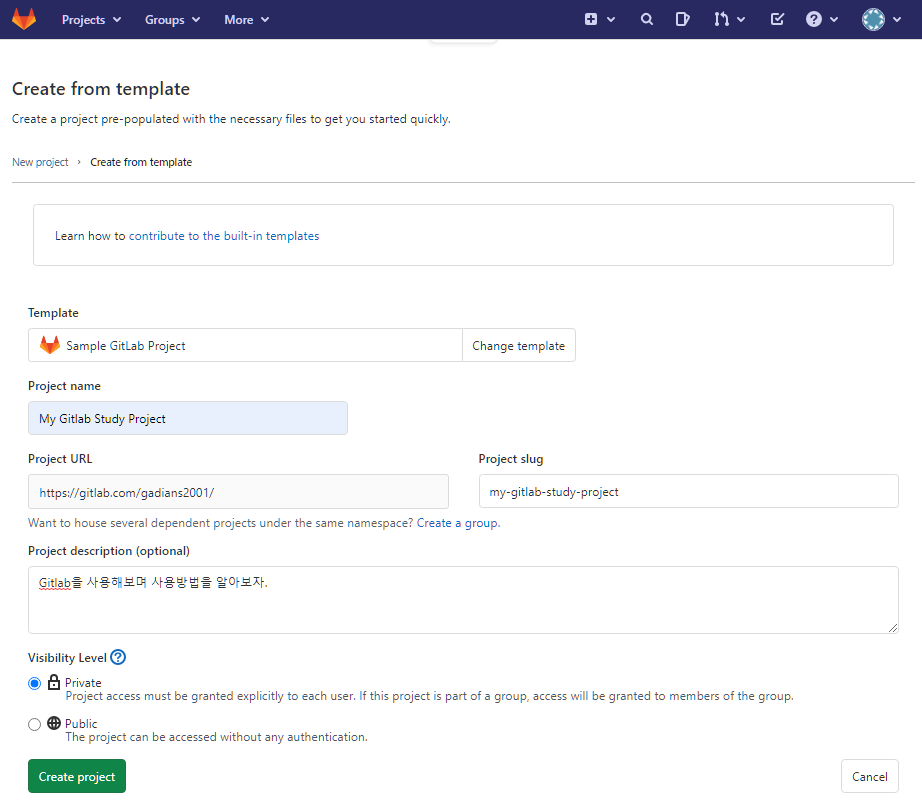Click the Private visibility label

[83, 682]
